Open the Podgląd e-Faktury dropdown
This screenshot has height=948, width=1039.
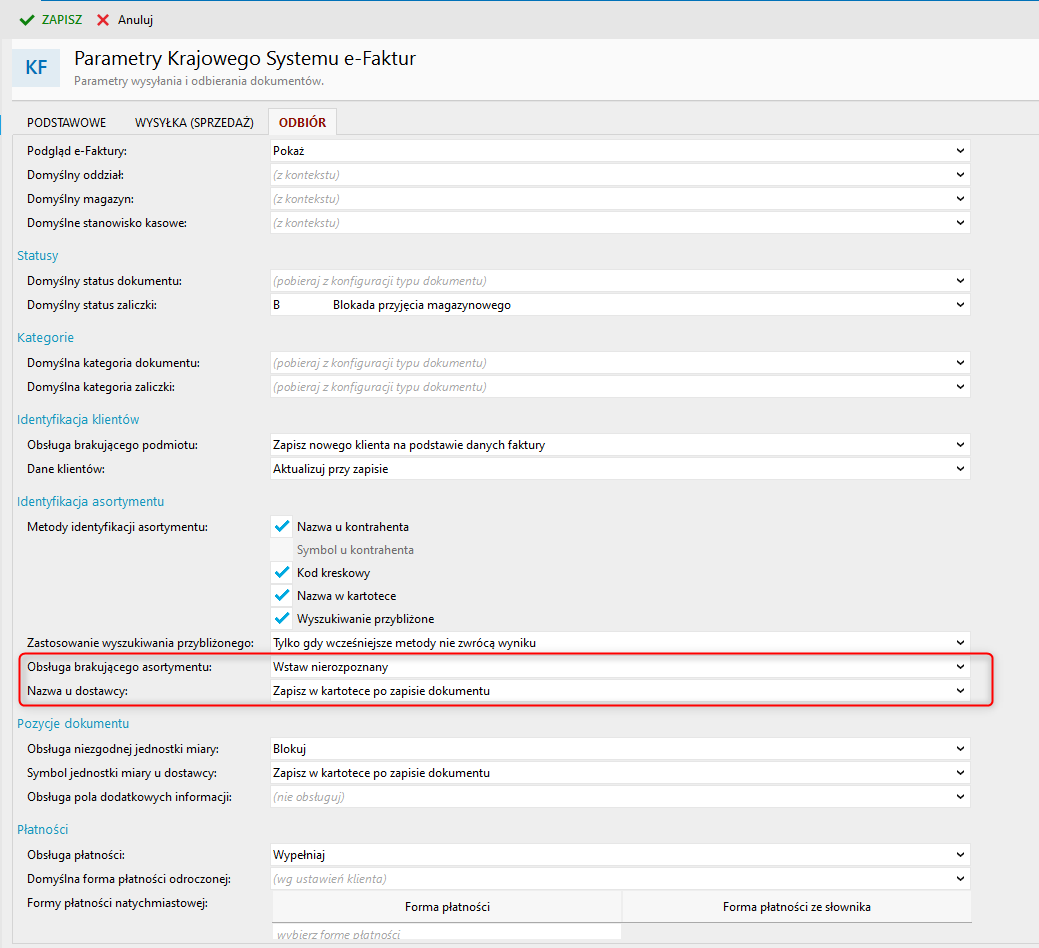(x=960, y=150)
